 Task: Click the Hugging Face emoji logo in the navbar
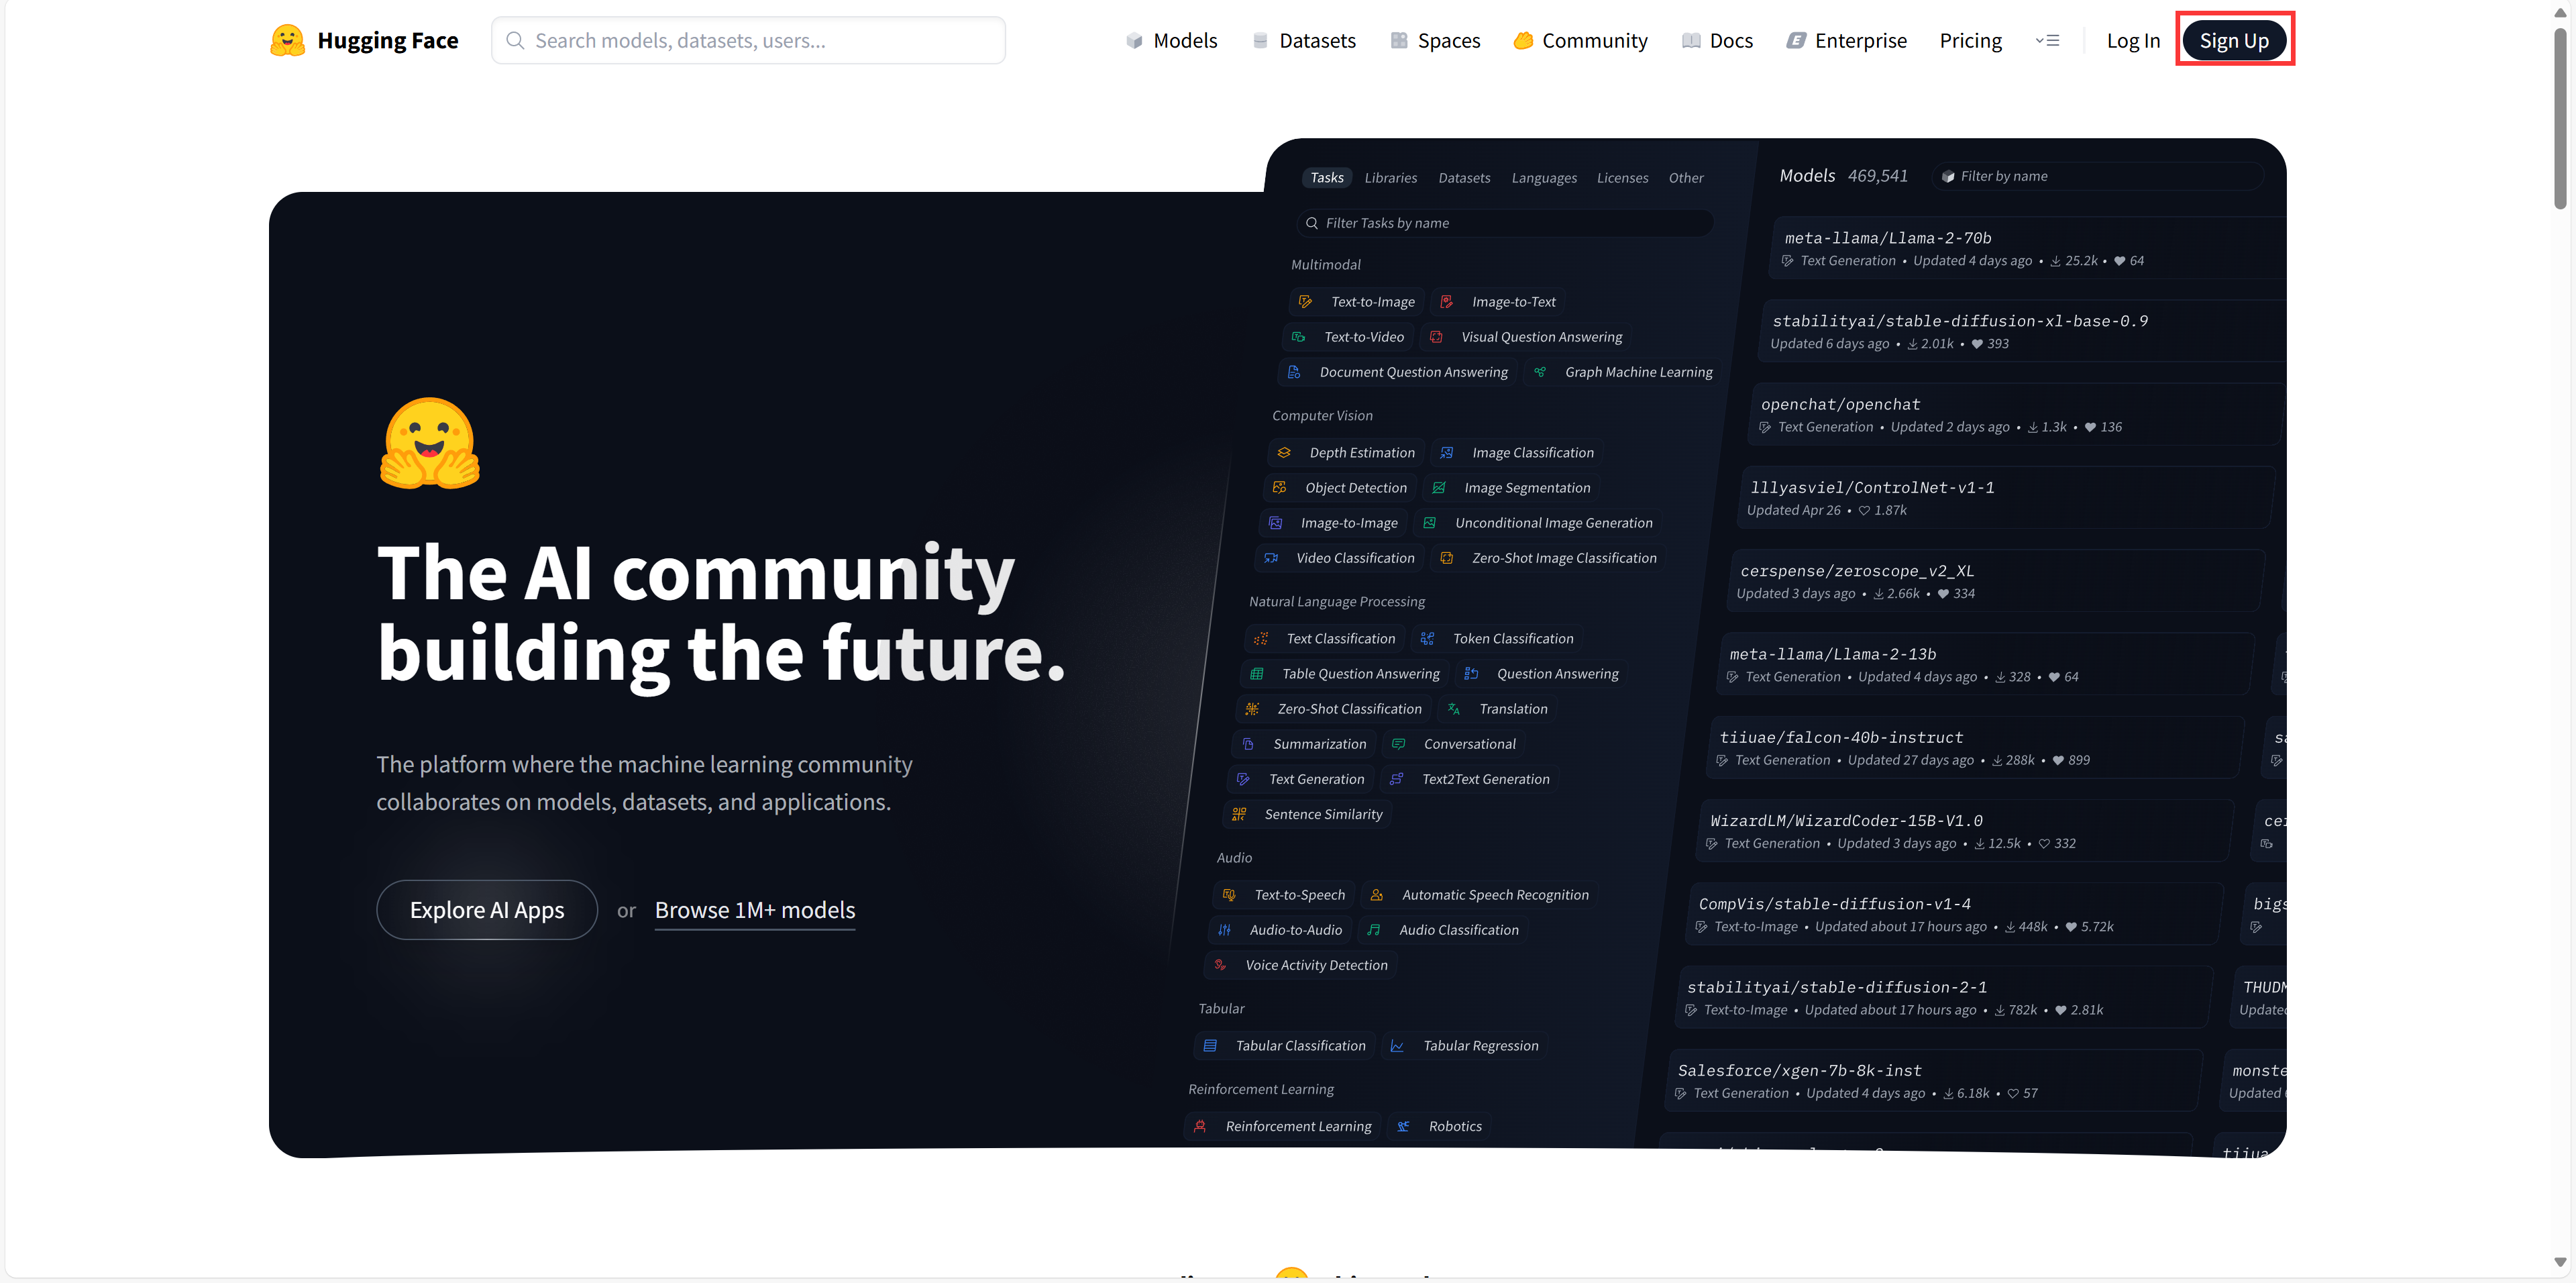(x=287, y=40)
